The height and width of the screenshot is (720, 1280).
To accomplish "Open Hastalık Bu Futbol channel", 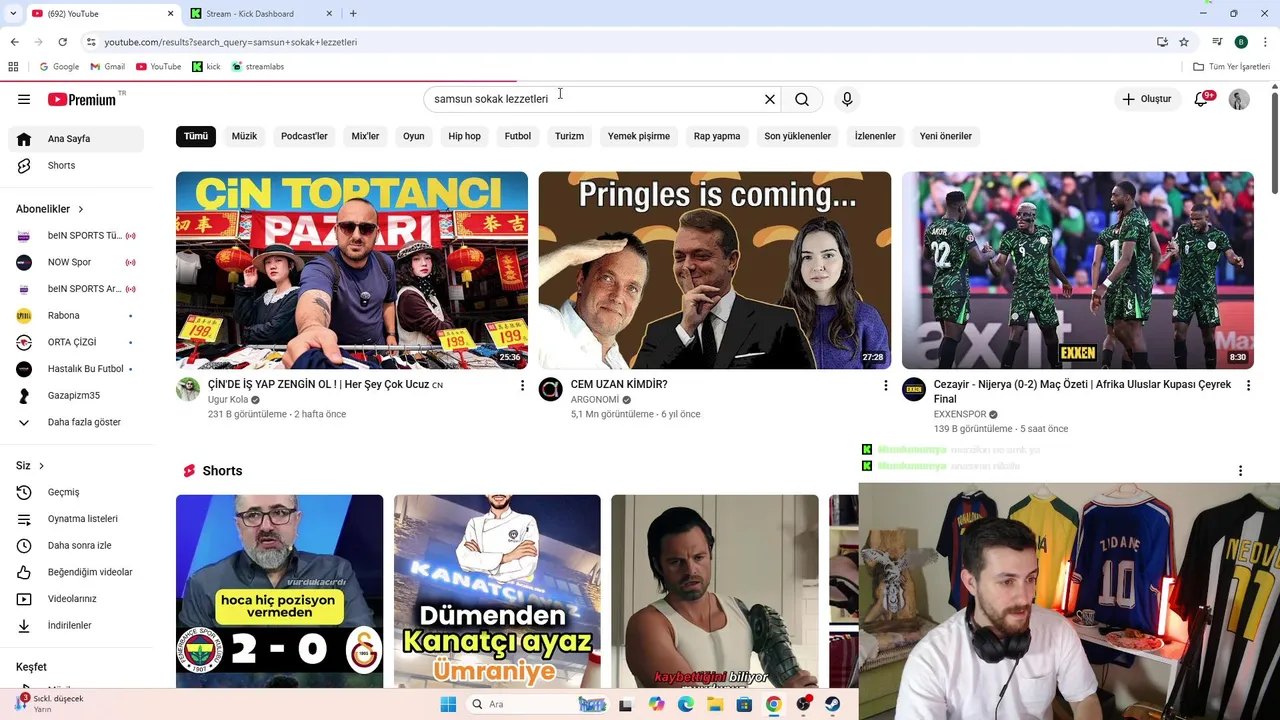I will (75, 369).
